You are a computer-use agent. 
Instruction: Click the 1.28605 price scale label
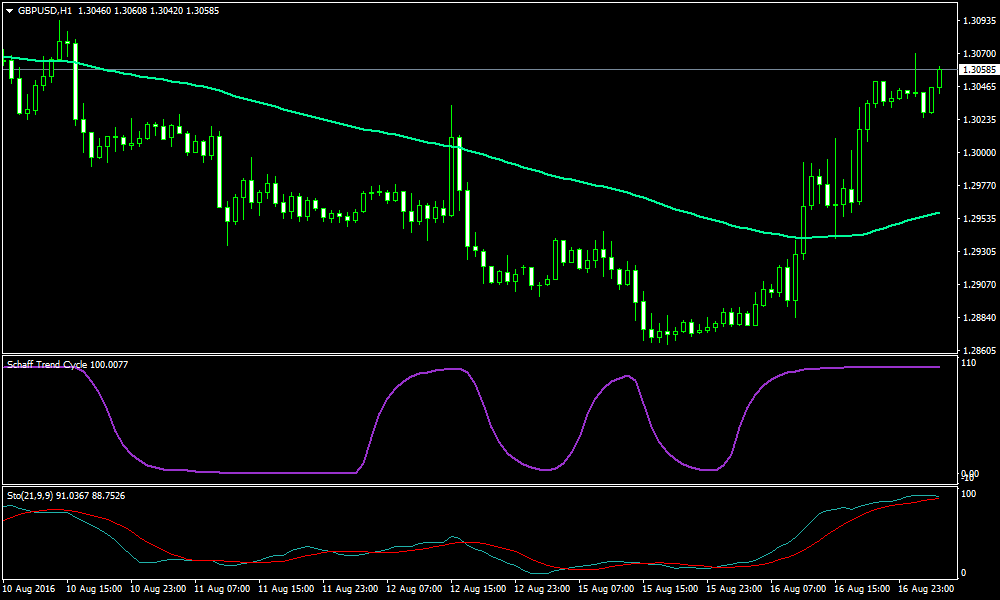[978, 351]
